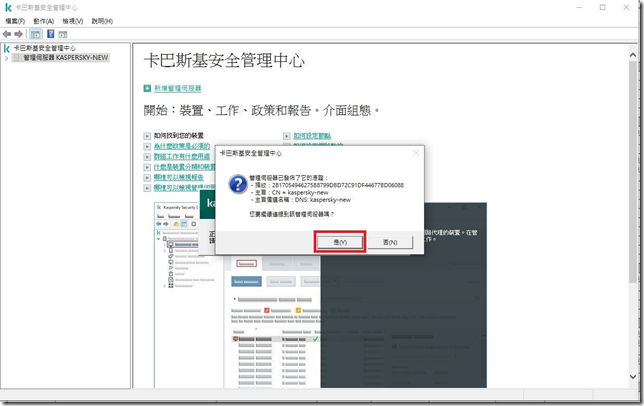This screenshot has width=644, height=406.
Task: Expand the 如何設定變動 topic arrow
Action: tap(286, 135)
